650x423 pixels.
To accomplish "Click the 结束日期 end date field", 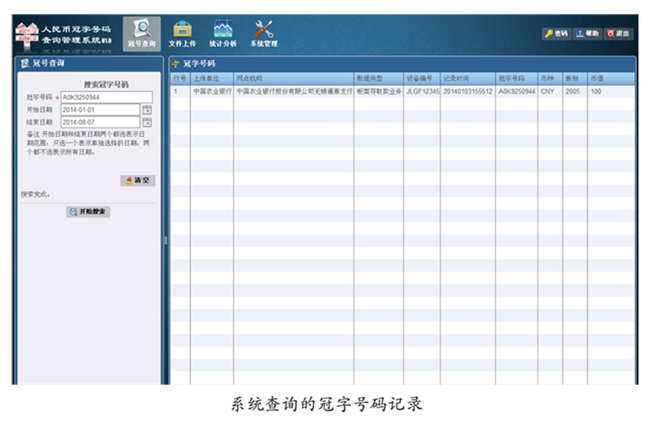I will pyautogui.click(x=99, y=122).
